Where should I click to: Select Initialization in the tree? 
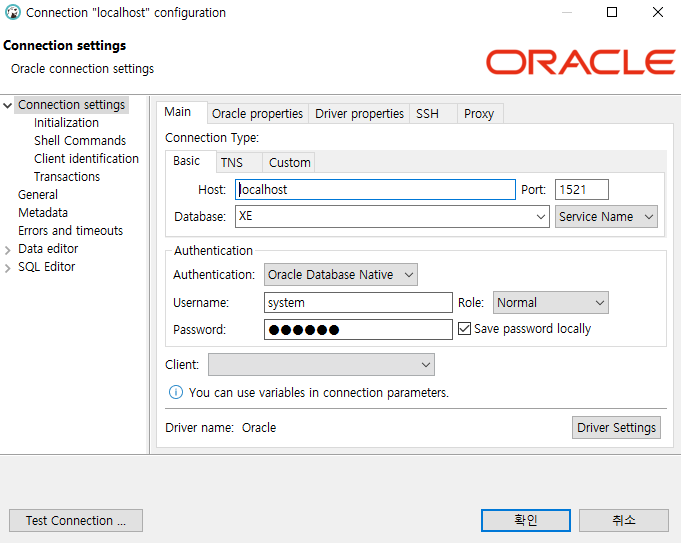point(66,123)
